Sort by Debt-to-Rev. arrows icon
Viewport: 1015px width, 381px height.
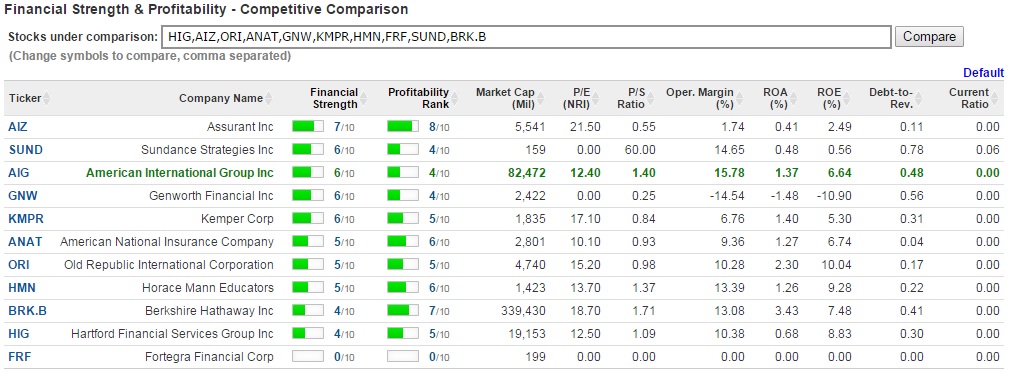[918, 99]
